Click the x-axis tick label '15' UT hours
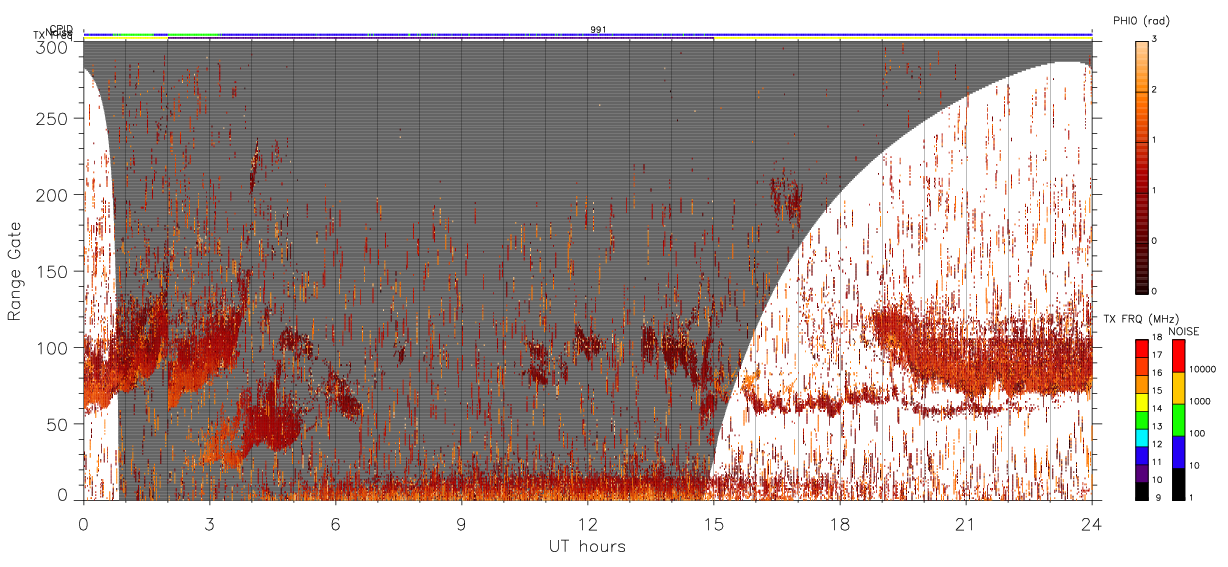 (713, 524)
